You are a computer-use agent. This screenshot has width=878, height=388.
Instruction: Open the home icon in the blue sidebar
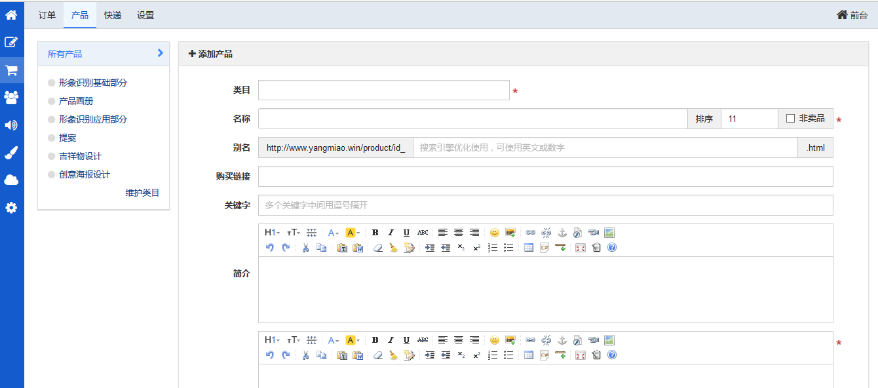tap(11, 15)
